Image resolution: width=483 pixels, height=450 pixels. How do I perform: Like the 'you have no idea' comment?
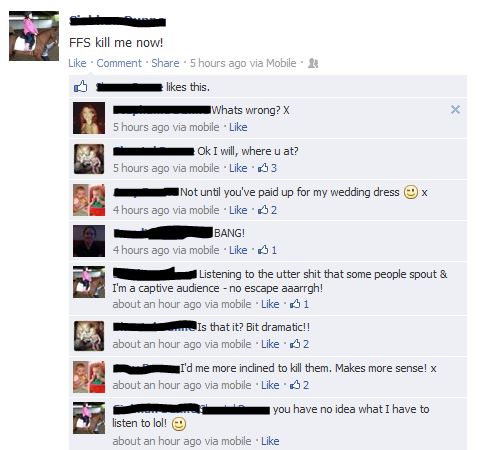(x=270, y=441)
